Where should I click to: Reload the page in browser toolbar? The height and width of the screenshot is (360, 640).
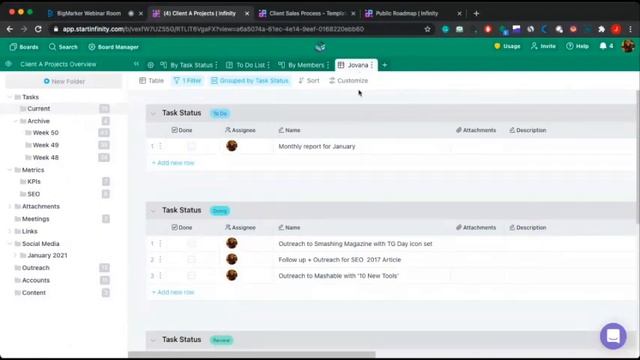[x=38, y=29]
